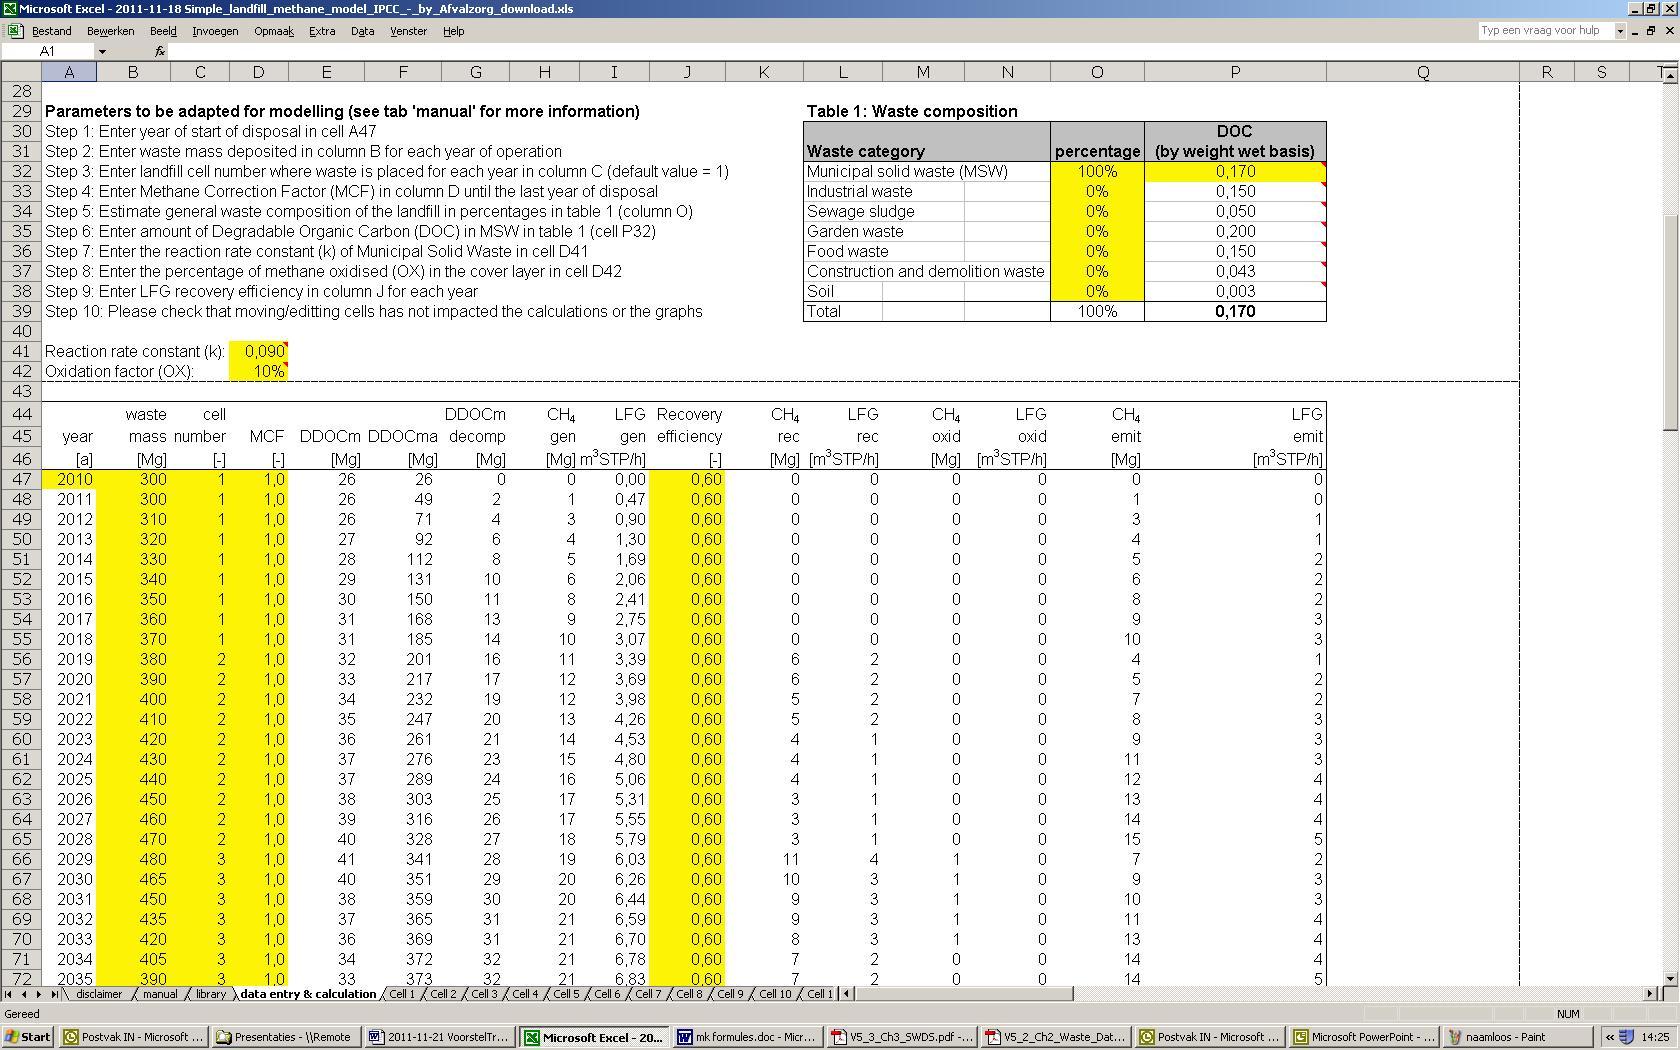This screenshot has width=1680, height=1050.
Task: Click the horizontal scrollbar left arrow
Action: (x=848, y=994)
